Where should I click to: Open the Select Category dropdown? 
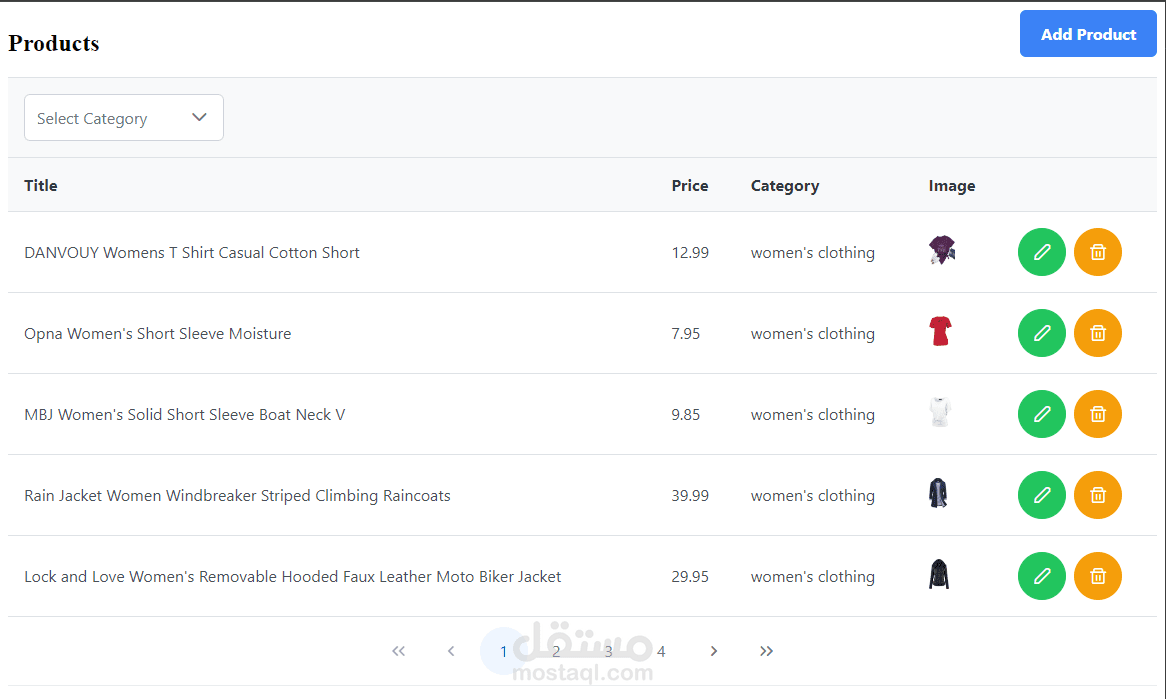point(123,117)
